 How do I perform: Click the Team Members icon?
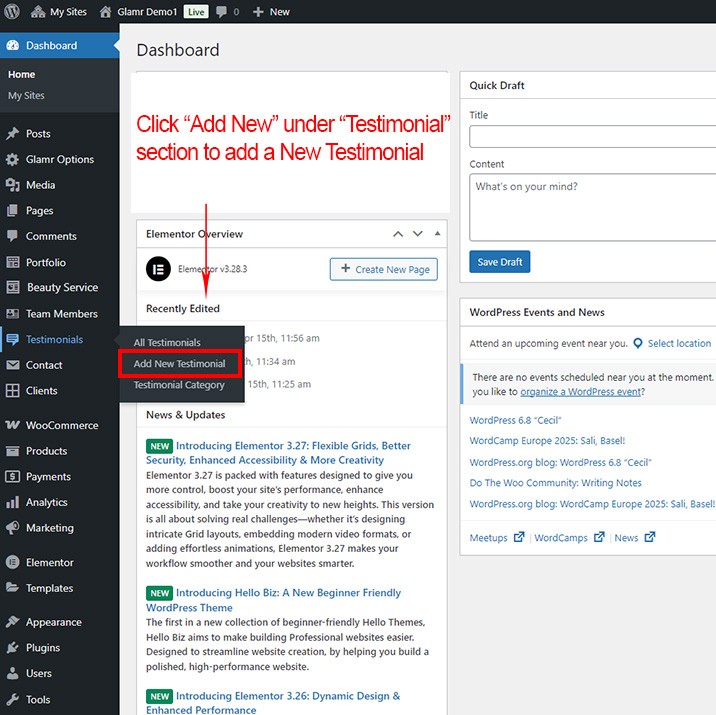tap(13, 314)
